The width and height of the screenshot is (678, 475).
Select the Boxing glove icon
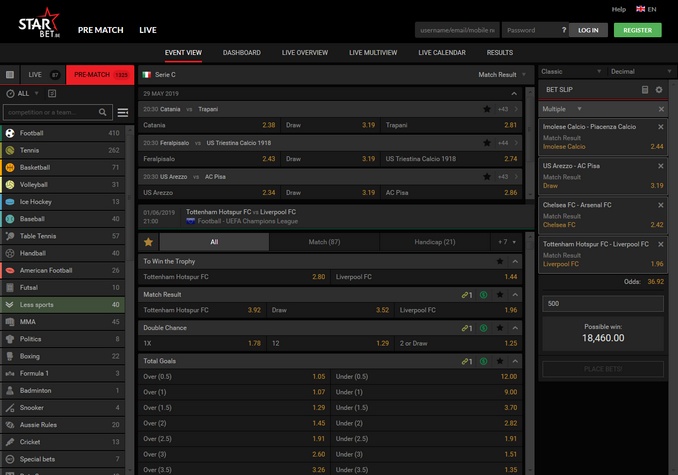[x=10, y=356]
